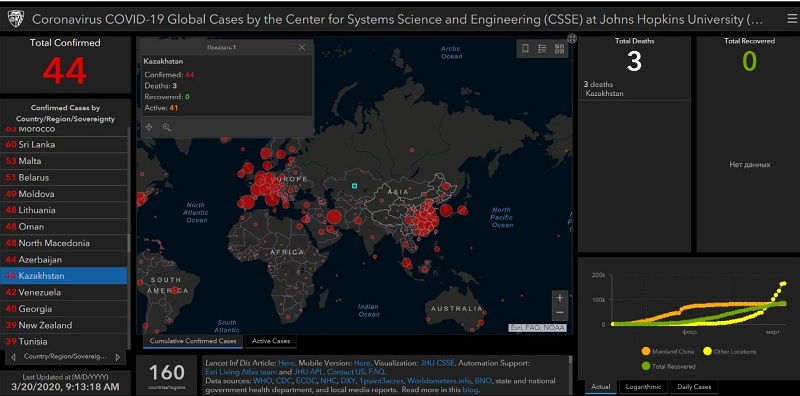This screenshot has height=396, width=800.
Task: Open the JHU CSSE visualization link
Action: point(438,363)
